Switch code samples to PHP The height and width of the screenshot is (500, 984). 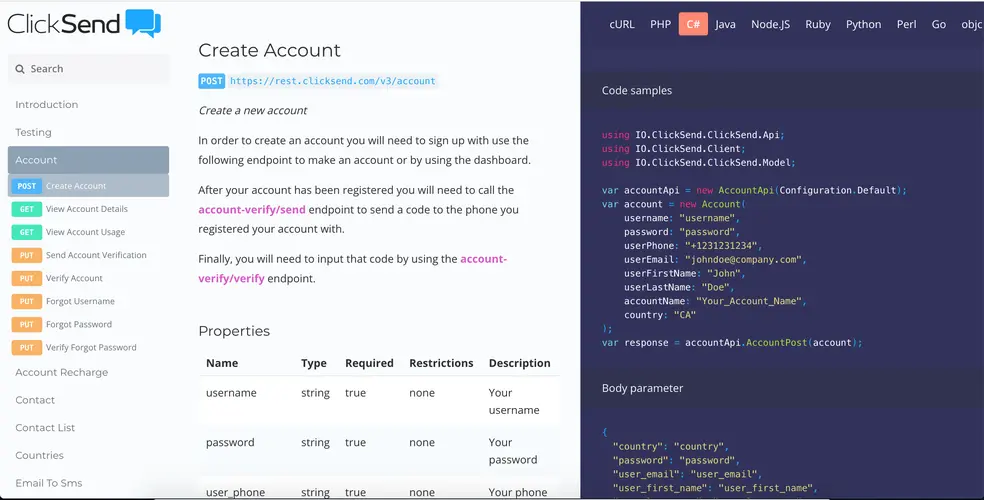[660, 24]
